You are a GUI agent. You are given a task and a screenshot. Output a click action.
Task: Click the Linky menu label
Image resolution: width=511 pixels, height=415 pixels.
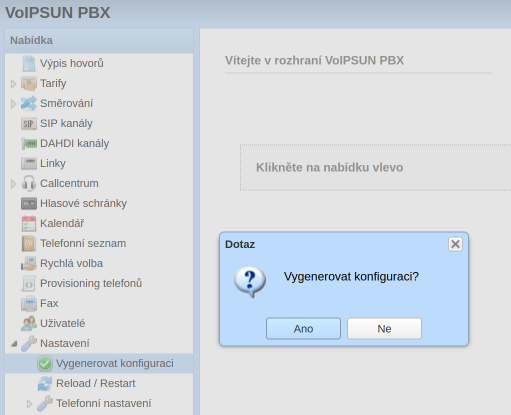[53, 163]
